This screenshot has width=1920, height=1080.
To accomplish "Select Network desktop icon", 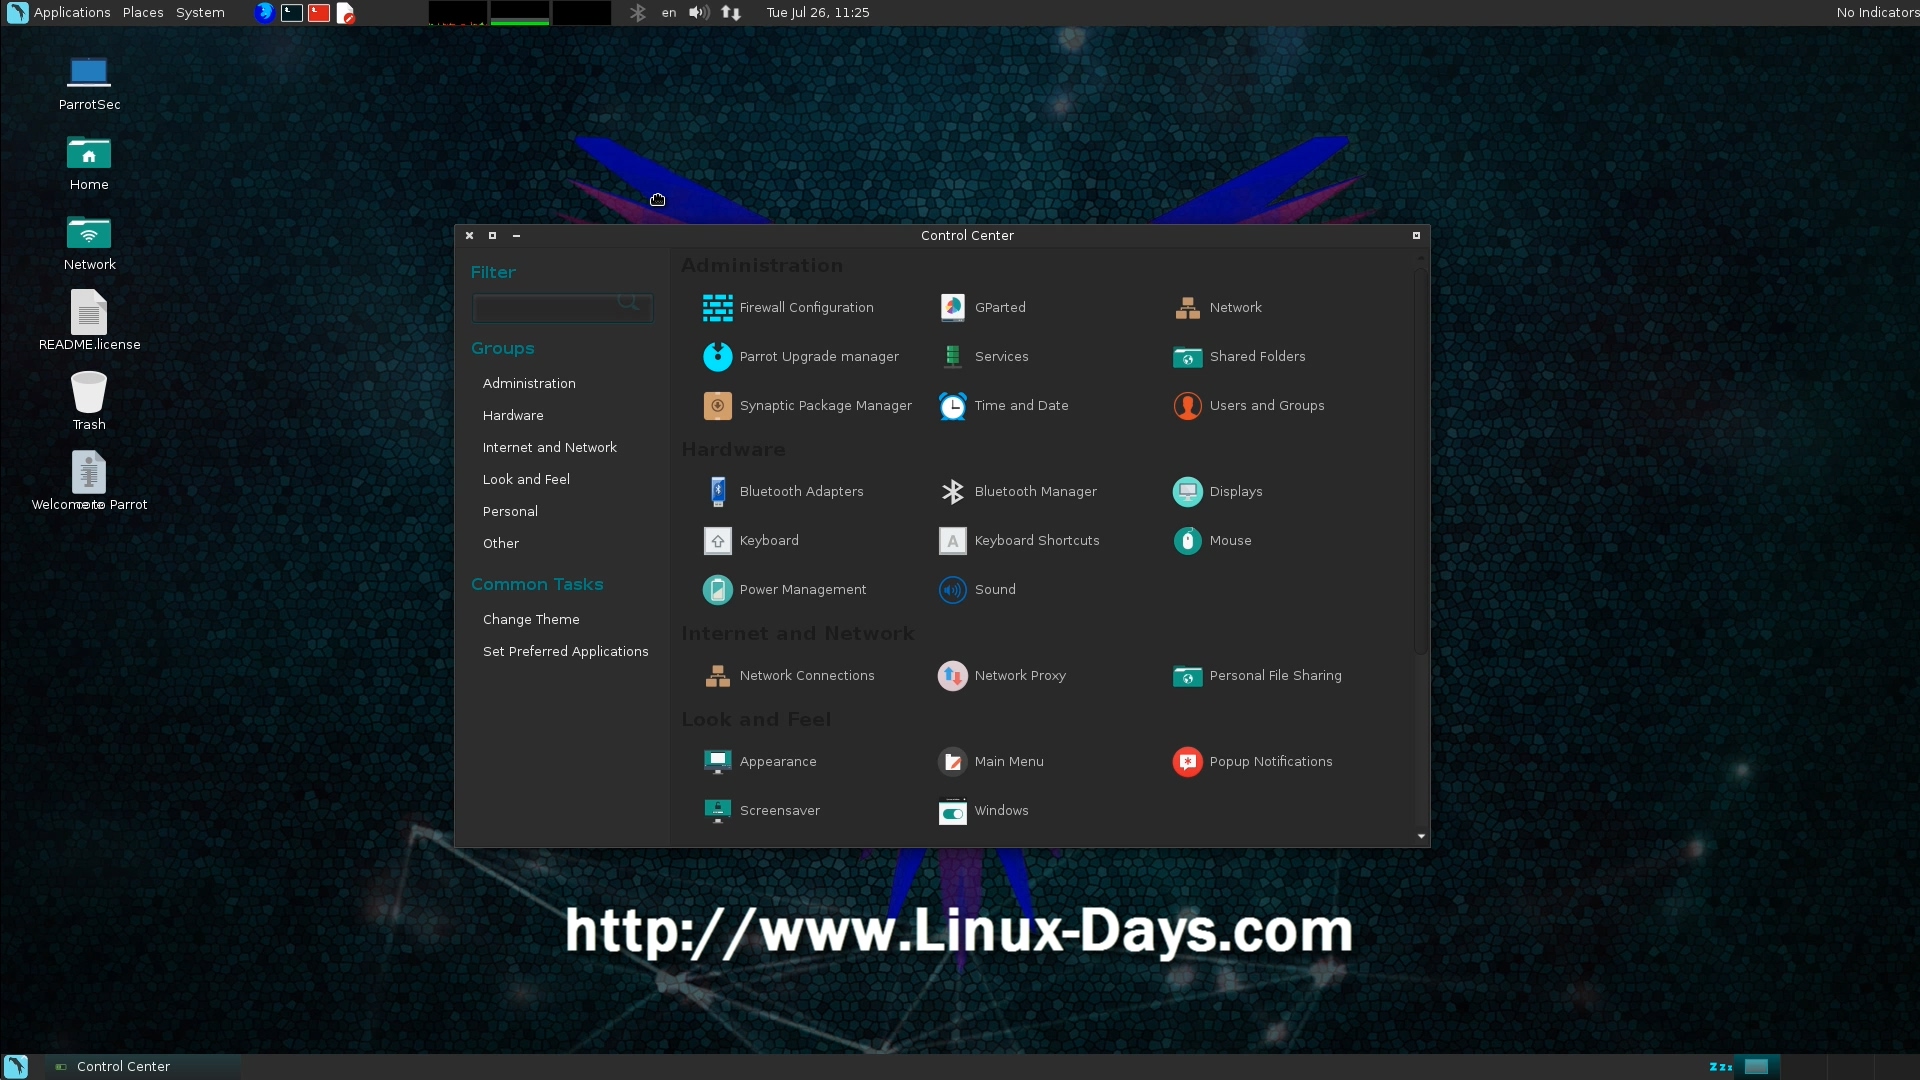I will 89,242.
